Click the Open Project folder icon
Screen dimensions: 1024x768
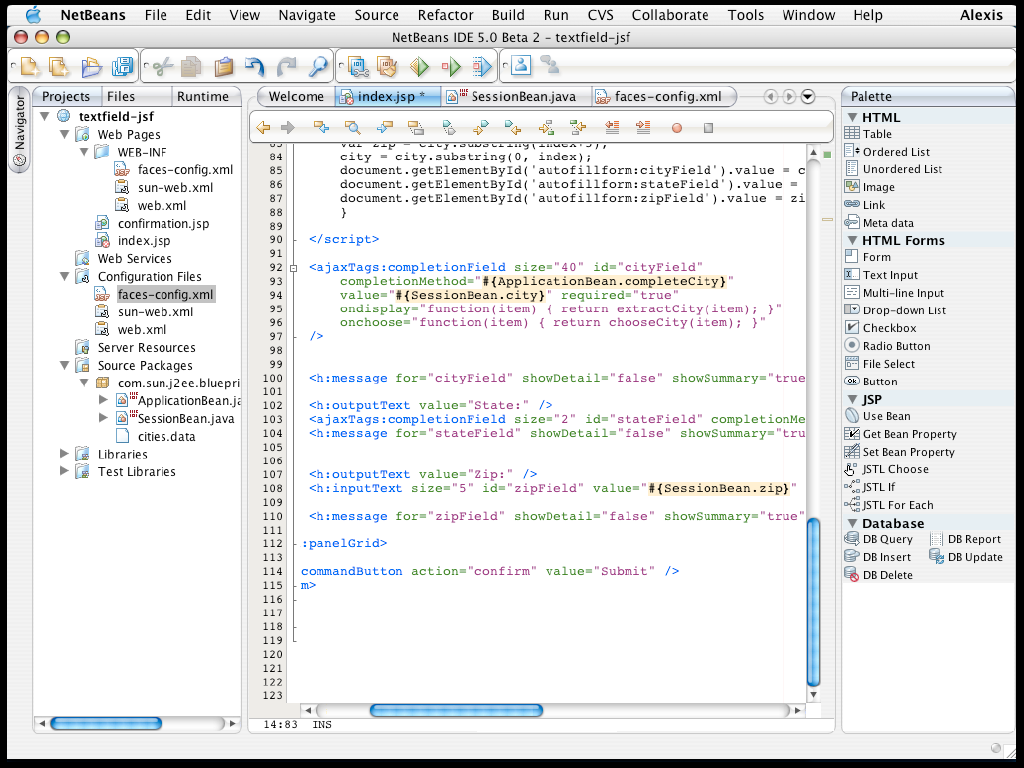pyautogui.click(x=91, y=66)
